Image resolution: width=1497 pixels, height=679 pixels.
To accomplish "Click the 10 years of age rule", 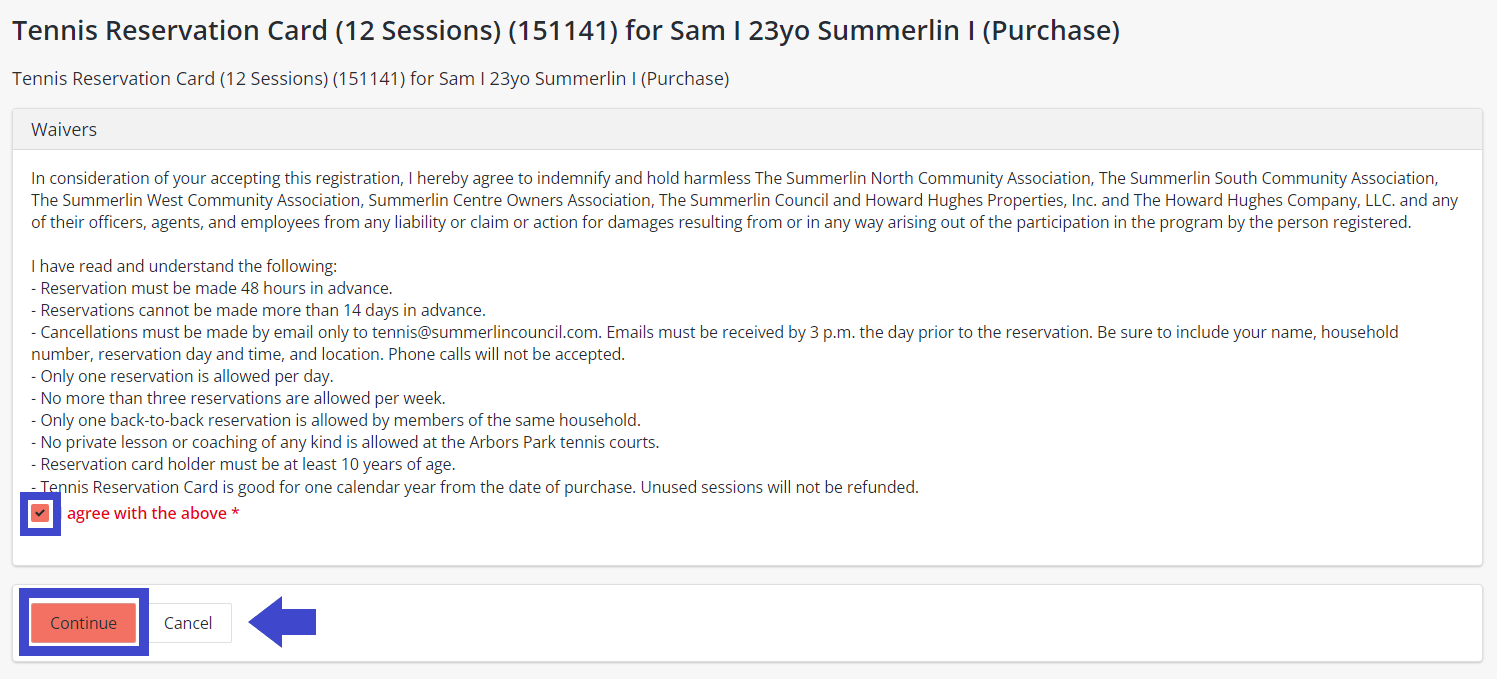I will tap(243, 464).
